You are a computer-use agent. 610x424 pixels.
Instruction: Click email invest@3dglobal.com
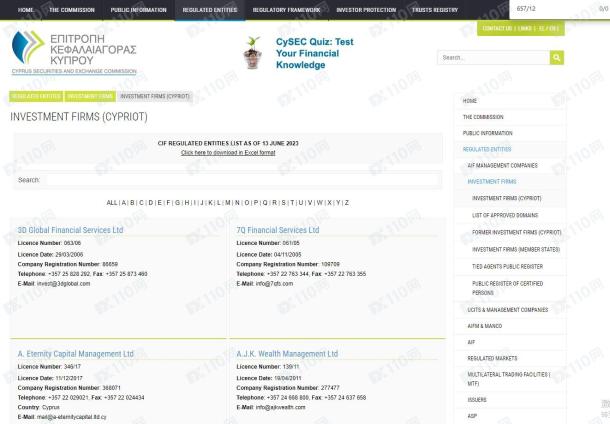[63, 284]
